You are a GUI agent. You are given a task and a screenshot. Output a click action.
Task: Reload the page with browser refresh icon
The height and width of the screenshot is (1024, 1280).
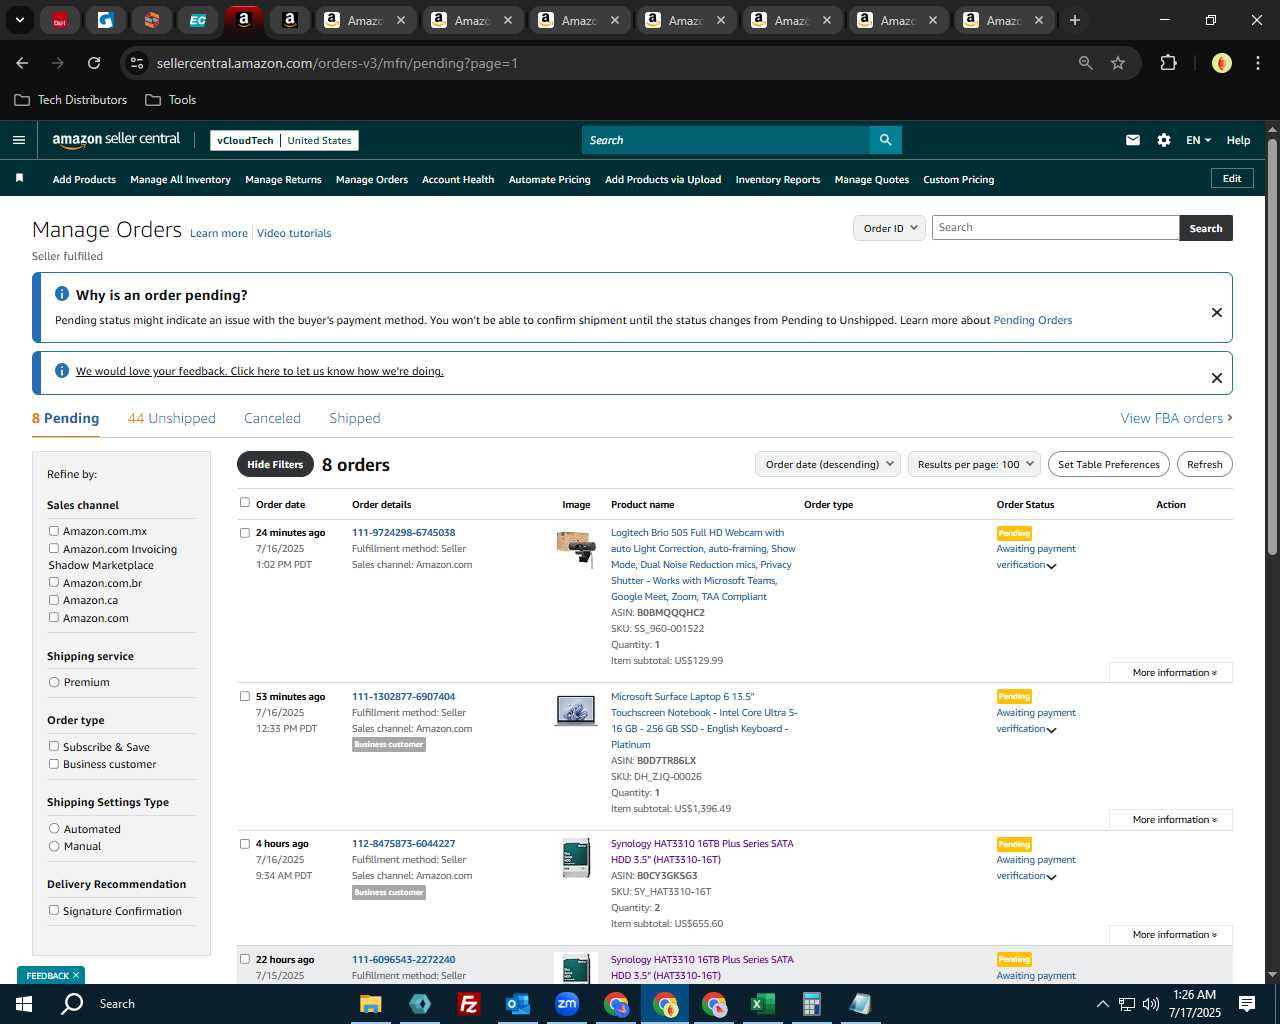94,63
